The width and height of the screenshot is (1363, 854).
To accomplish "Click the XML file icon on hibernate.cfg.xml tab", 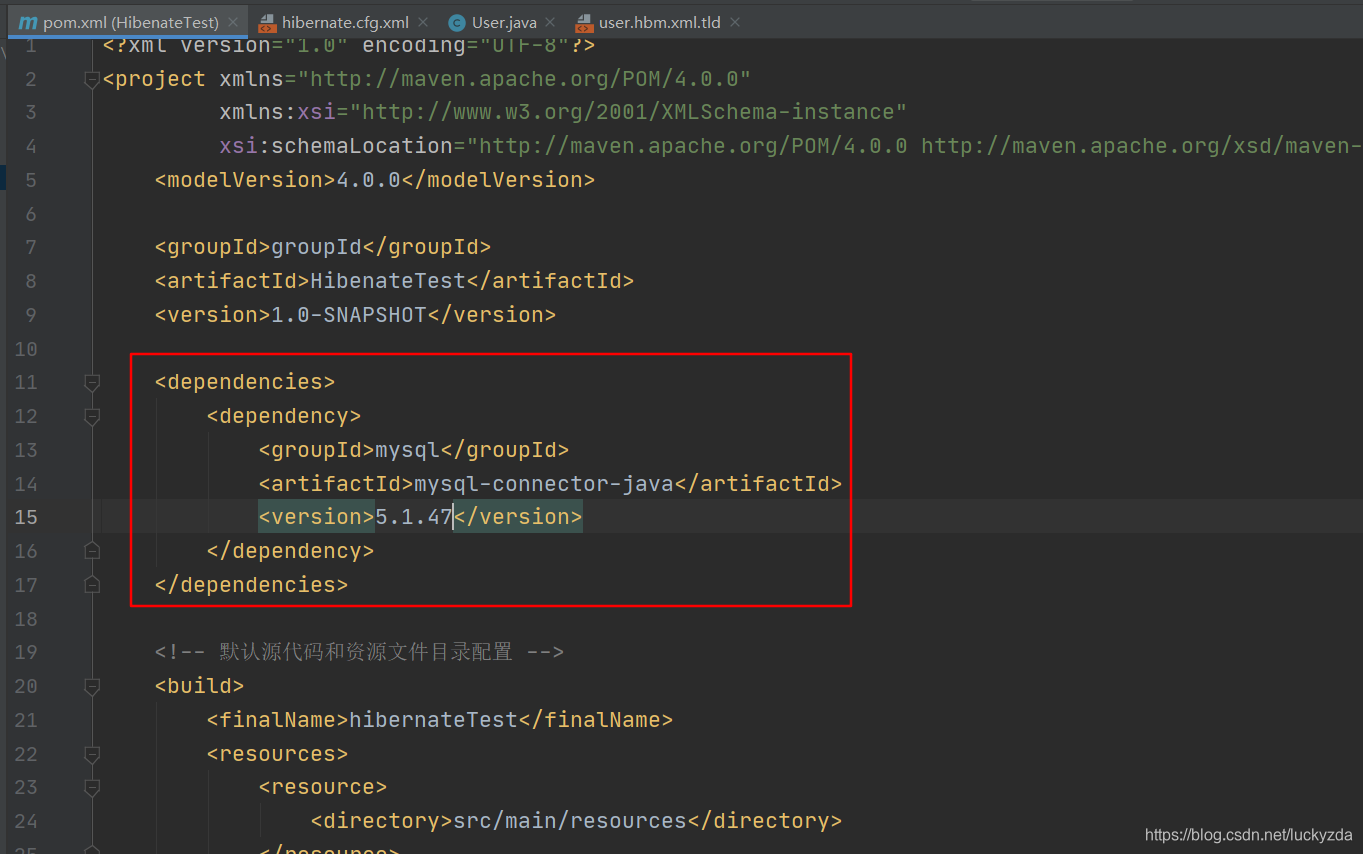I will click(x=267, y=22).
